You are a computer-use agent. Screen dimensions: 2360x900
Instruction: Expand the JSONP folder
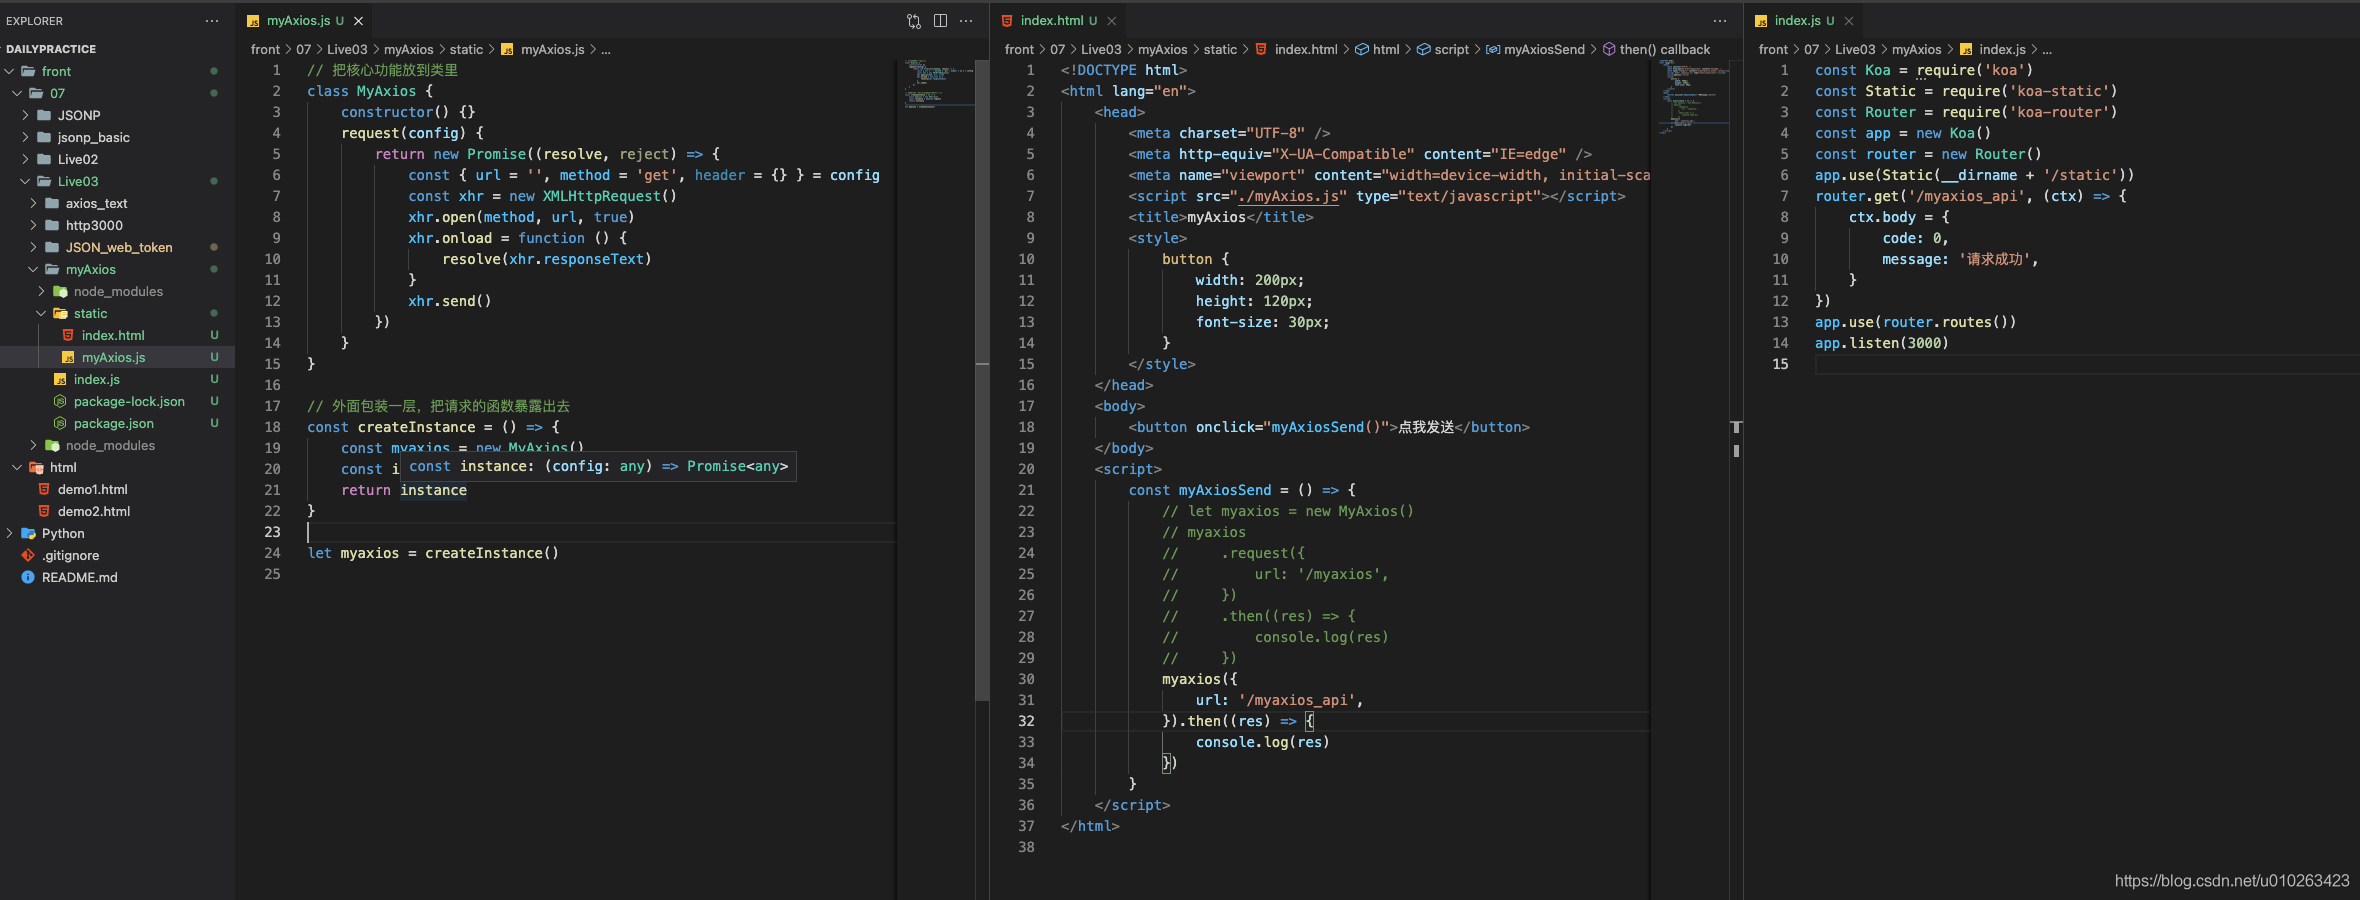pyautogui.click(x=117, y=115)
